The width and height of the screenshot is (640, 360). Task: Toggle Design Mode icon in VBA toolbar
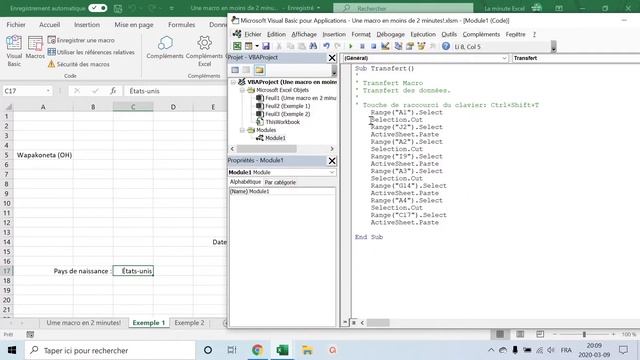tap(385, 47)
